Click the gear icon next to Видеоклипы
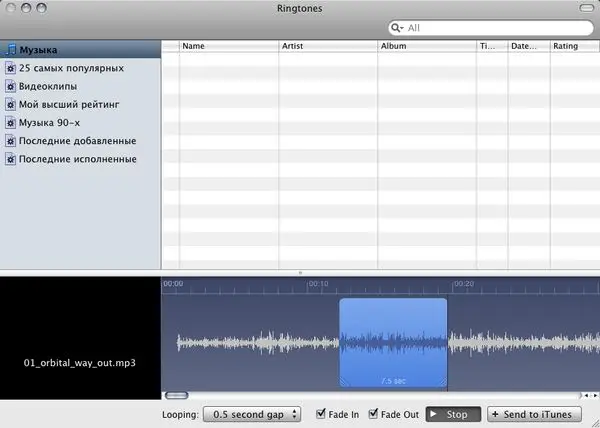Image resolution: width=600 pixels, height=428 pixels. coord(10,86)
